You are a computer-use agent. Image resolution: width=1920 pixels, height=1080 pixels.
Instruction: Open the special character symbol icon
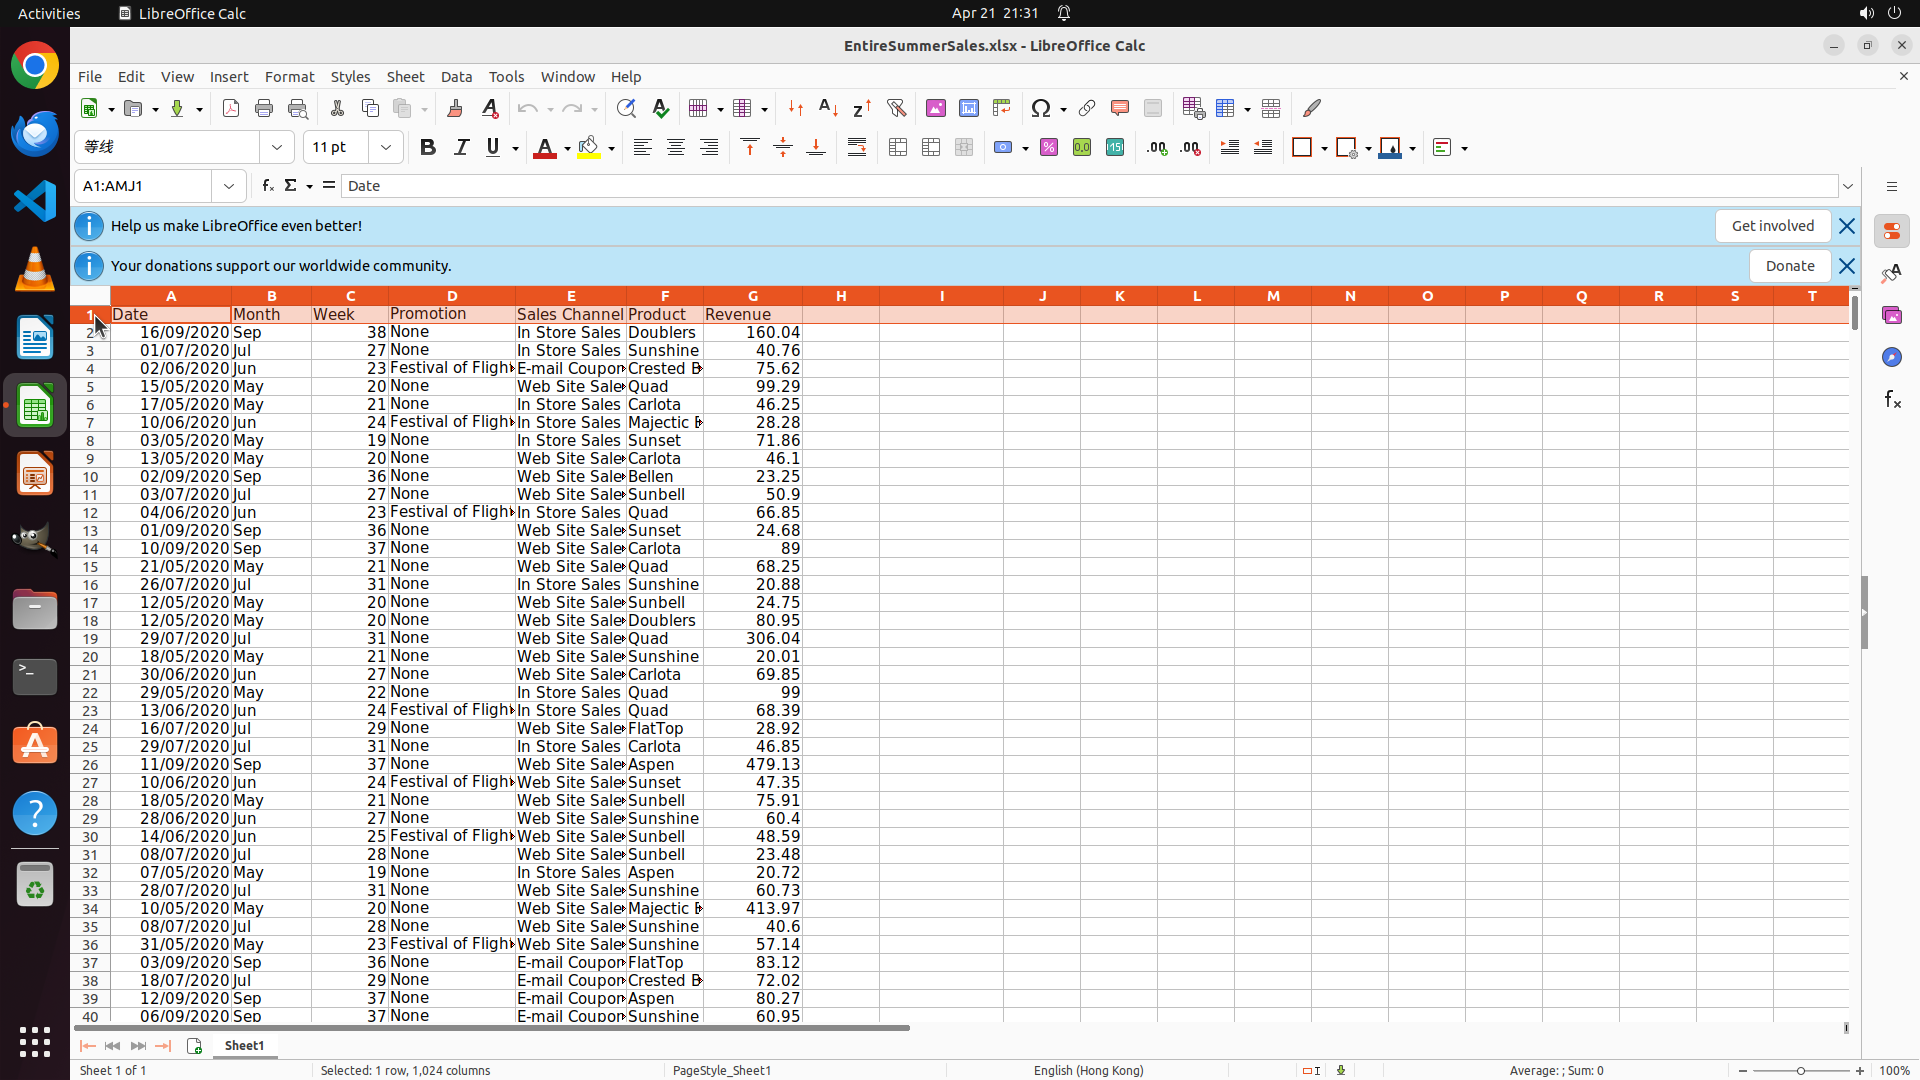pyautogui.click(x=1041, y=108)
